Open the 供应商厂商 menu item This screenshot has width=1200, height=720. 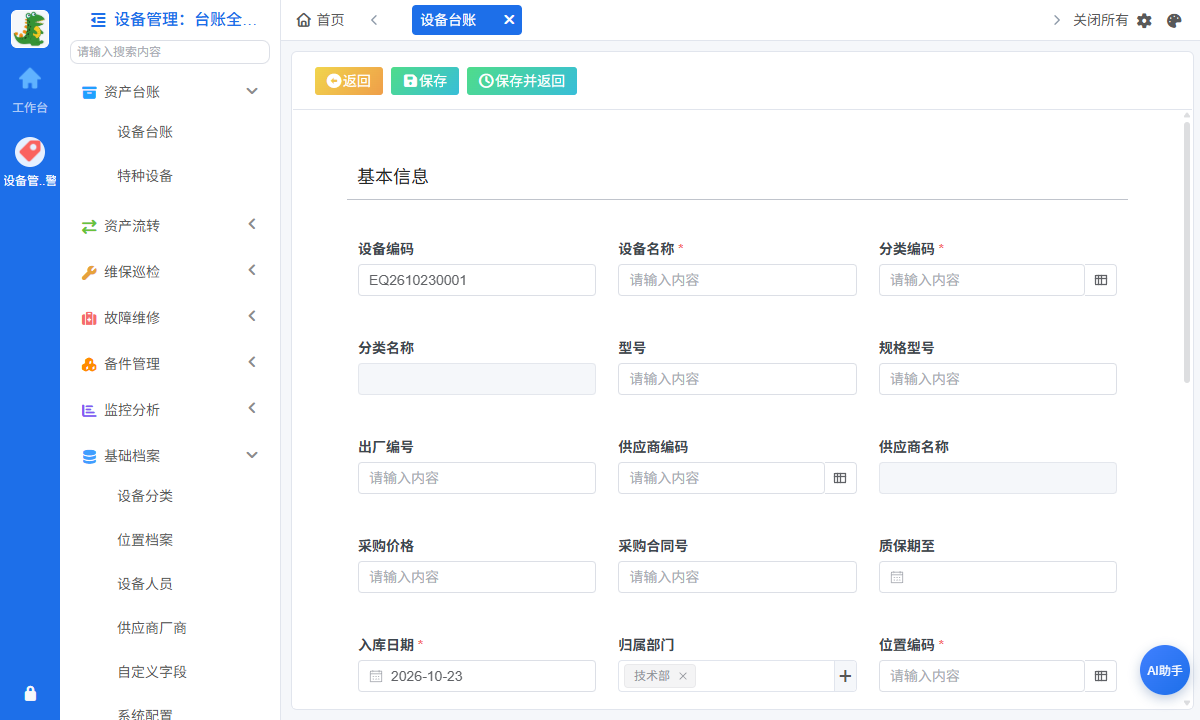[152, 628]
